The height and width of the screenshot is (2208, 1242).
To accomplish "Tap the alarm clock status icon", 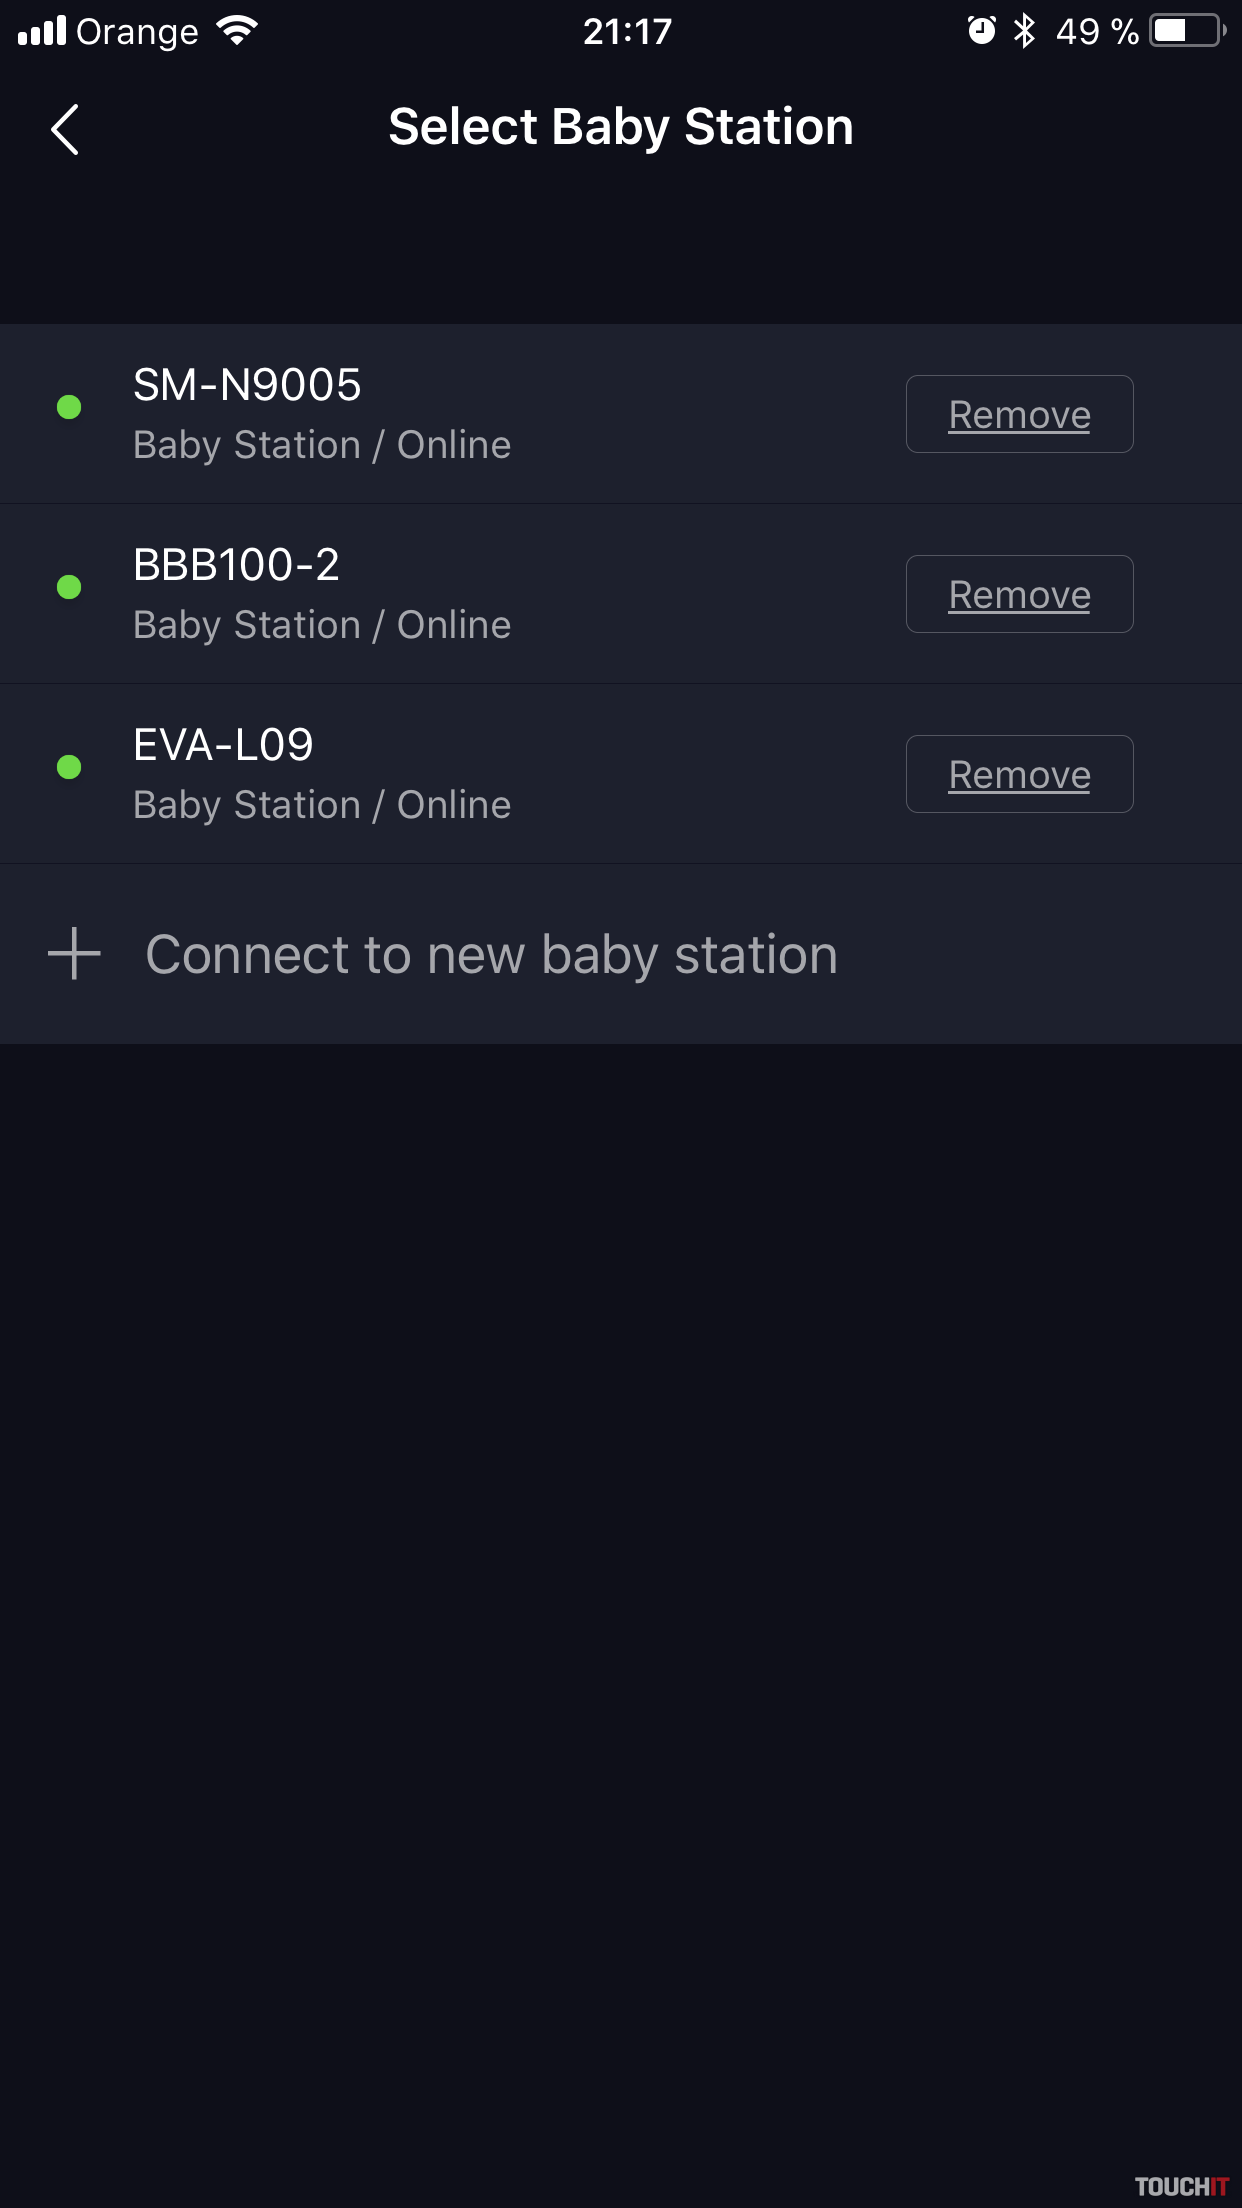I will pyautogui.click(x=981, y=31).
